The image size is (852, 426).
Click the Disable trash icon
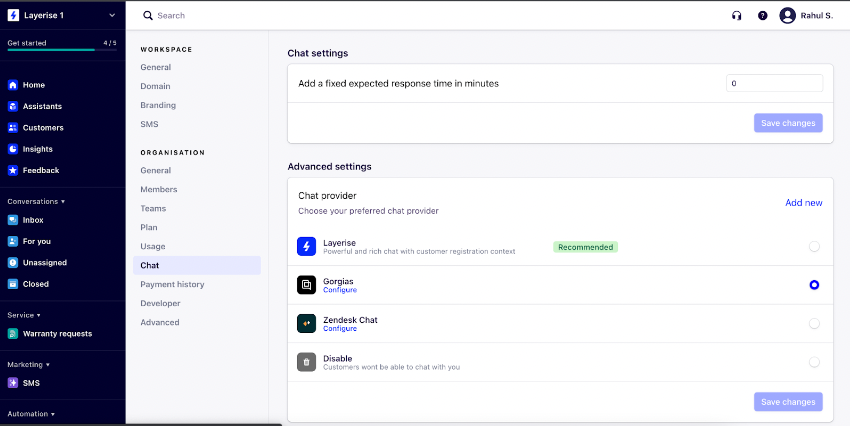coord(306,362)
